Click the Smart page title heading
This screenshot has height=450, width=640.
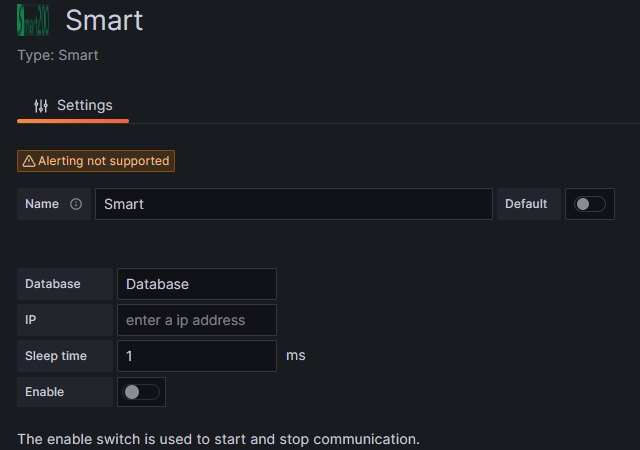[104, 20]
